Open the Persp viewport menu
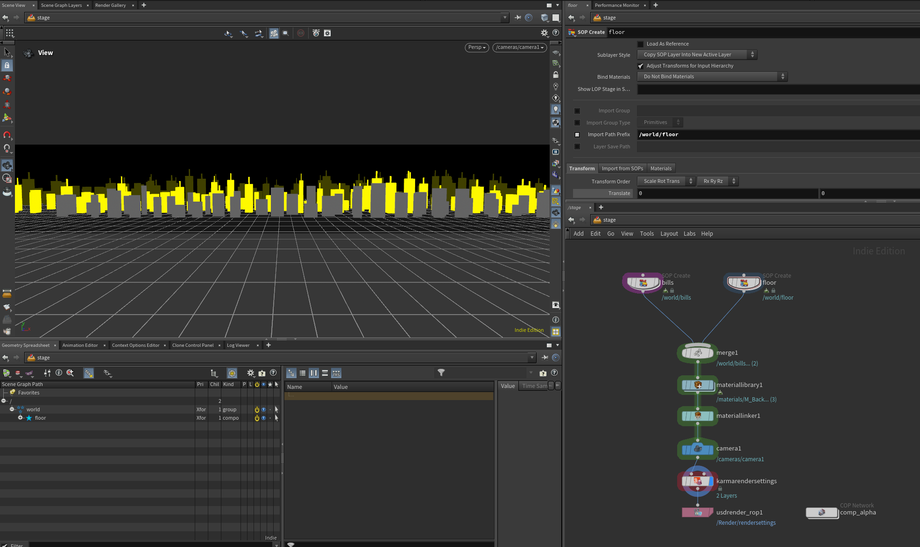This screenshot has height=547, width=920. point(476,47)
